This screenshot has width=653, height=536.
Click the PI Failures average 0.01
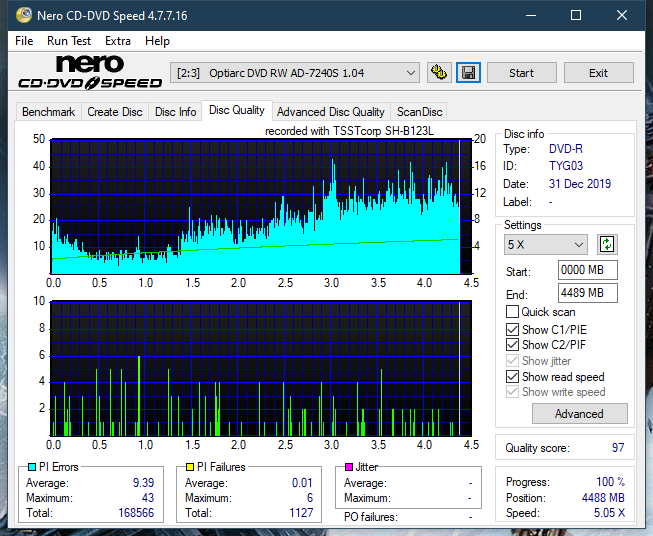coord(302,483)
